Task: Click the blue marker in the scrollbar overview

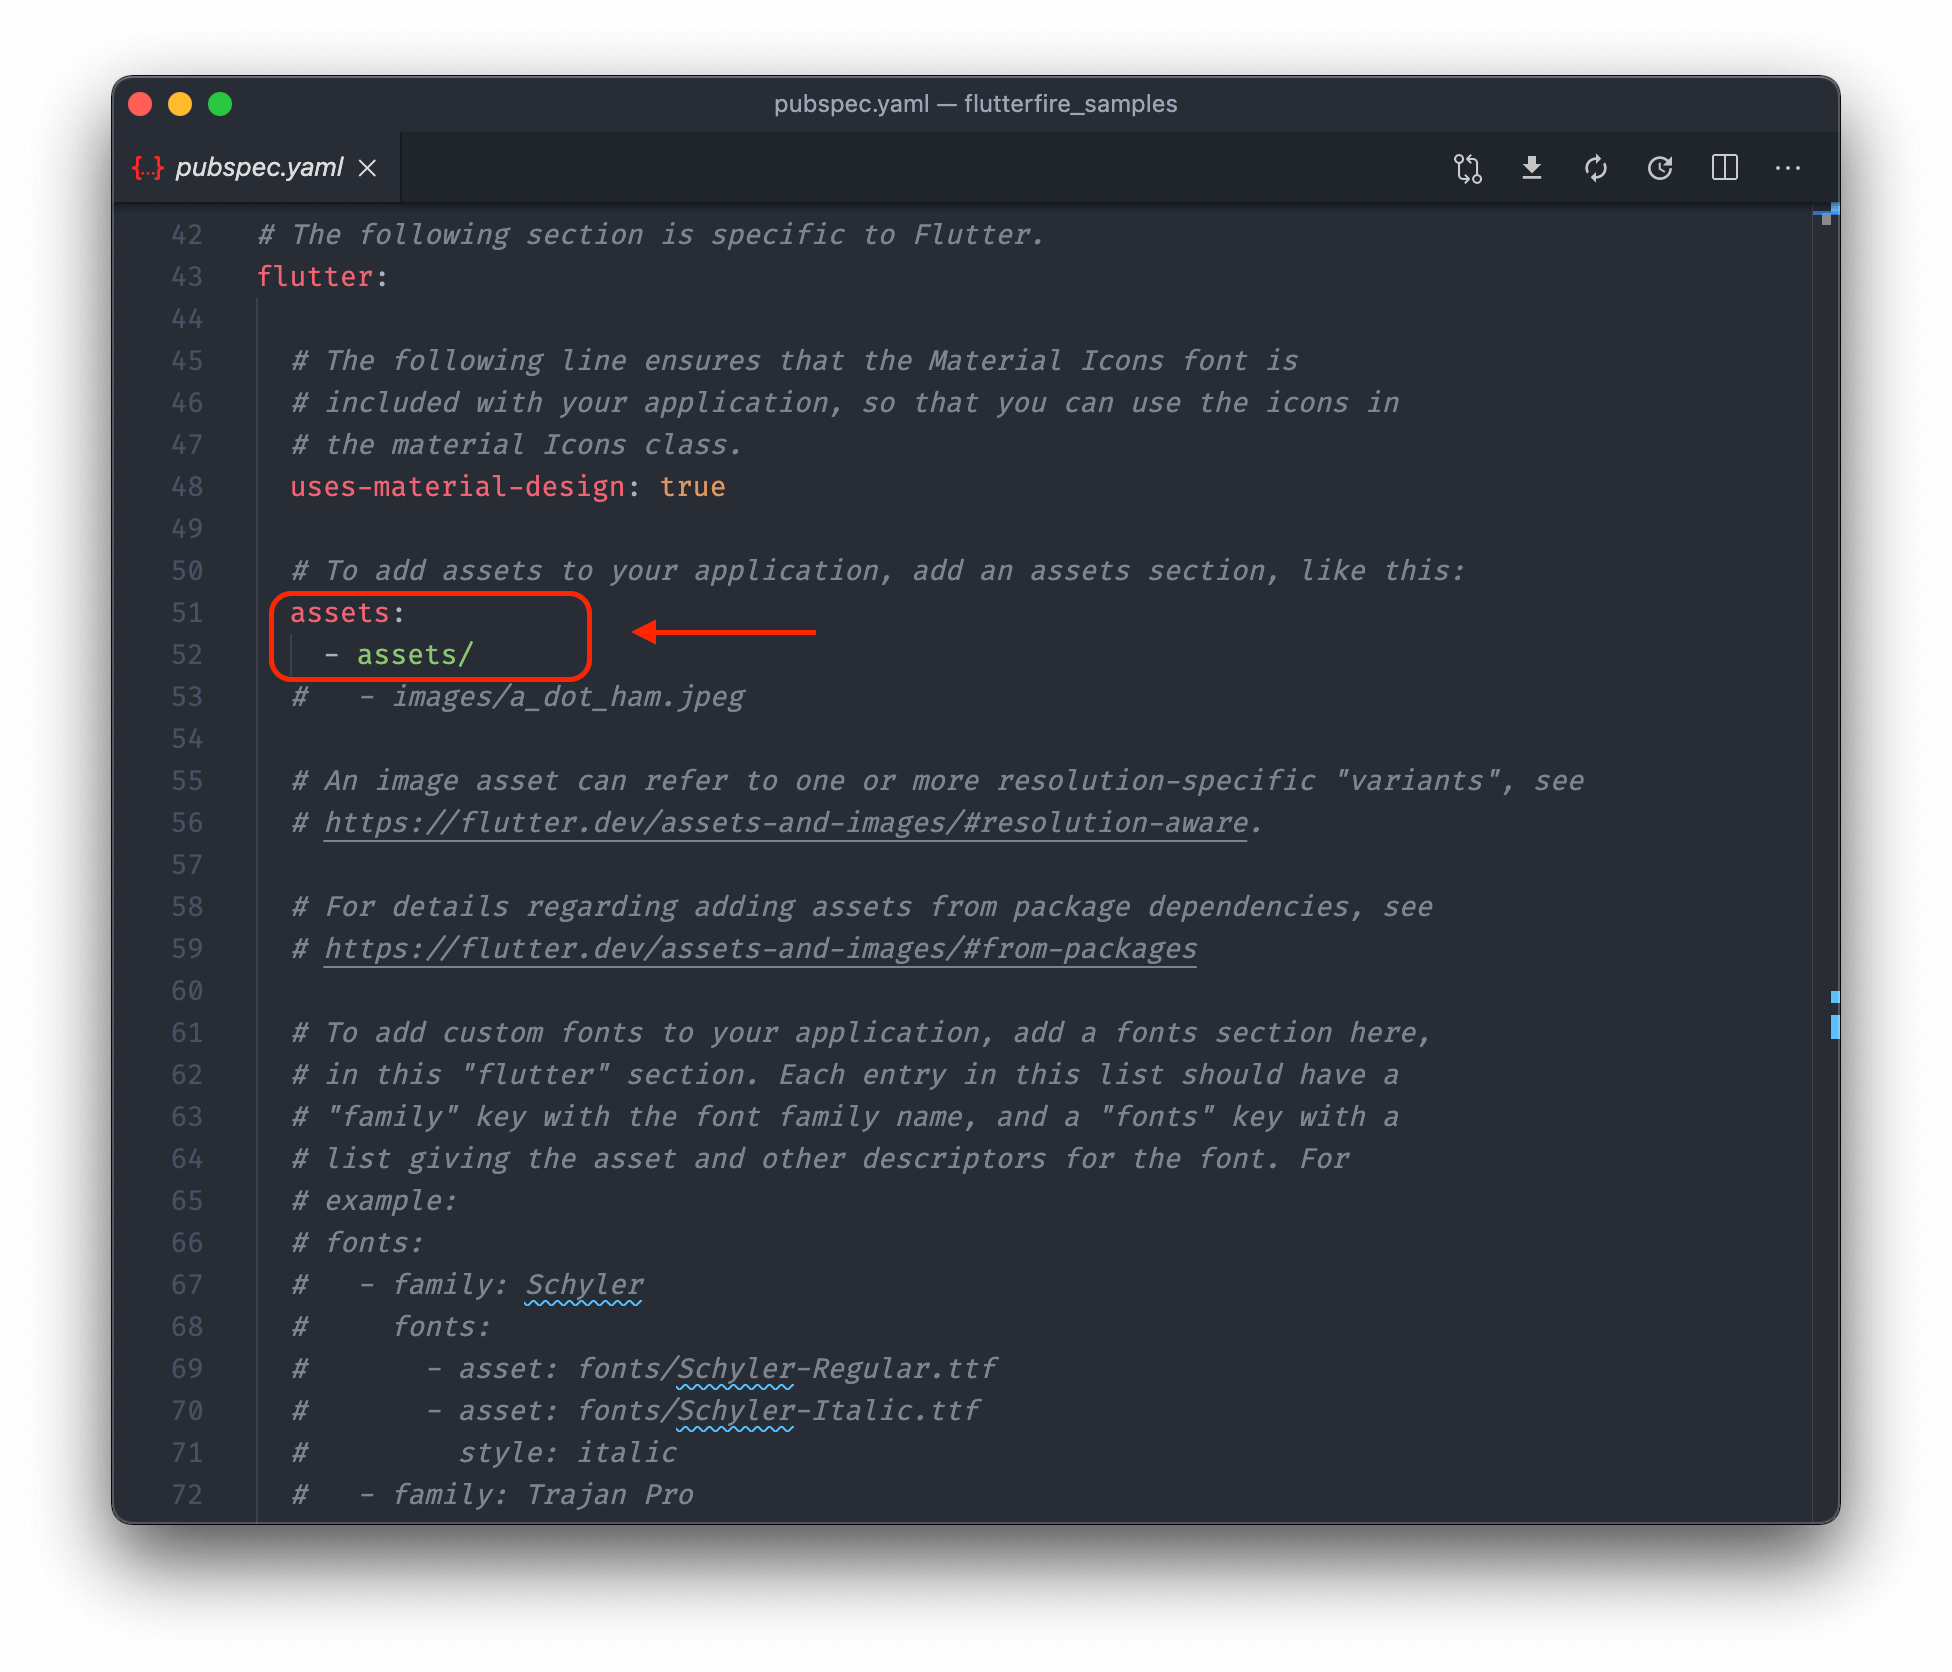Action: 1834,1026
